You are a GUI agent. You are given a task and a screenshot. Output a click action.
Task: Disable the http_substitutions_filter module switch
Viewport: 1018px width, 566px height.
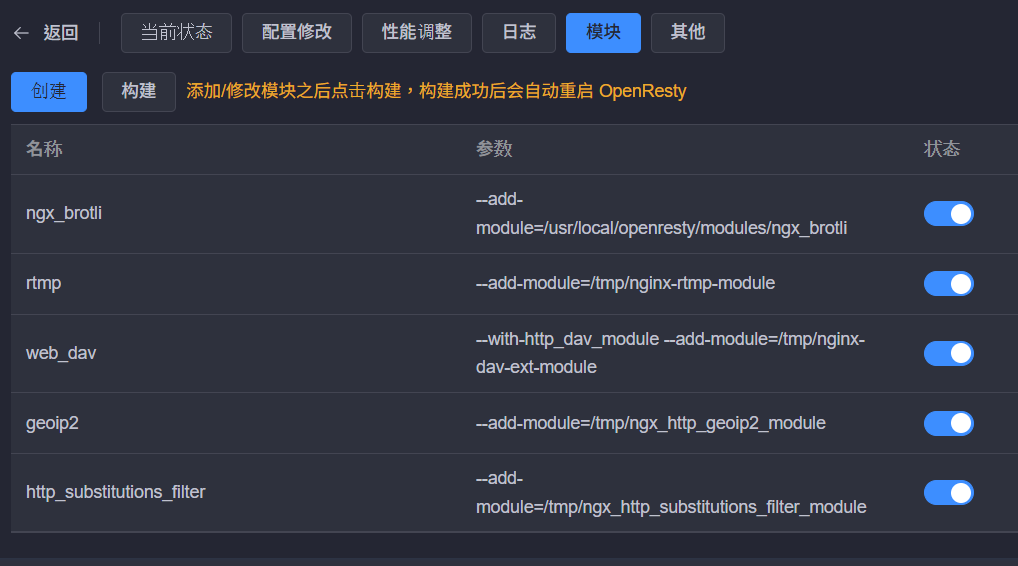pos(948,492)
